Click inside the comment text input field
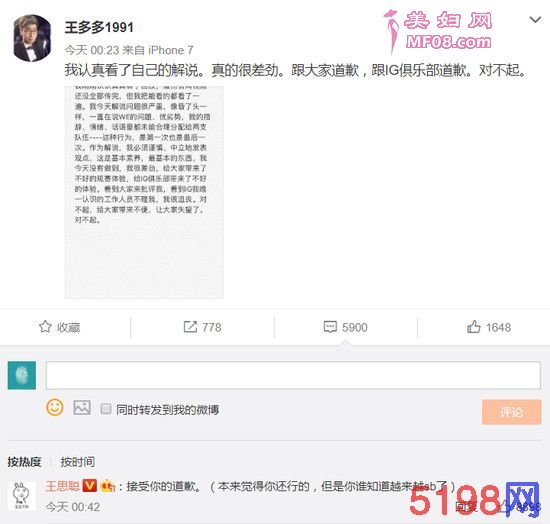 tap(293, 375)
